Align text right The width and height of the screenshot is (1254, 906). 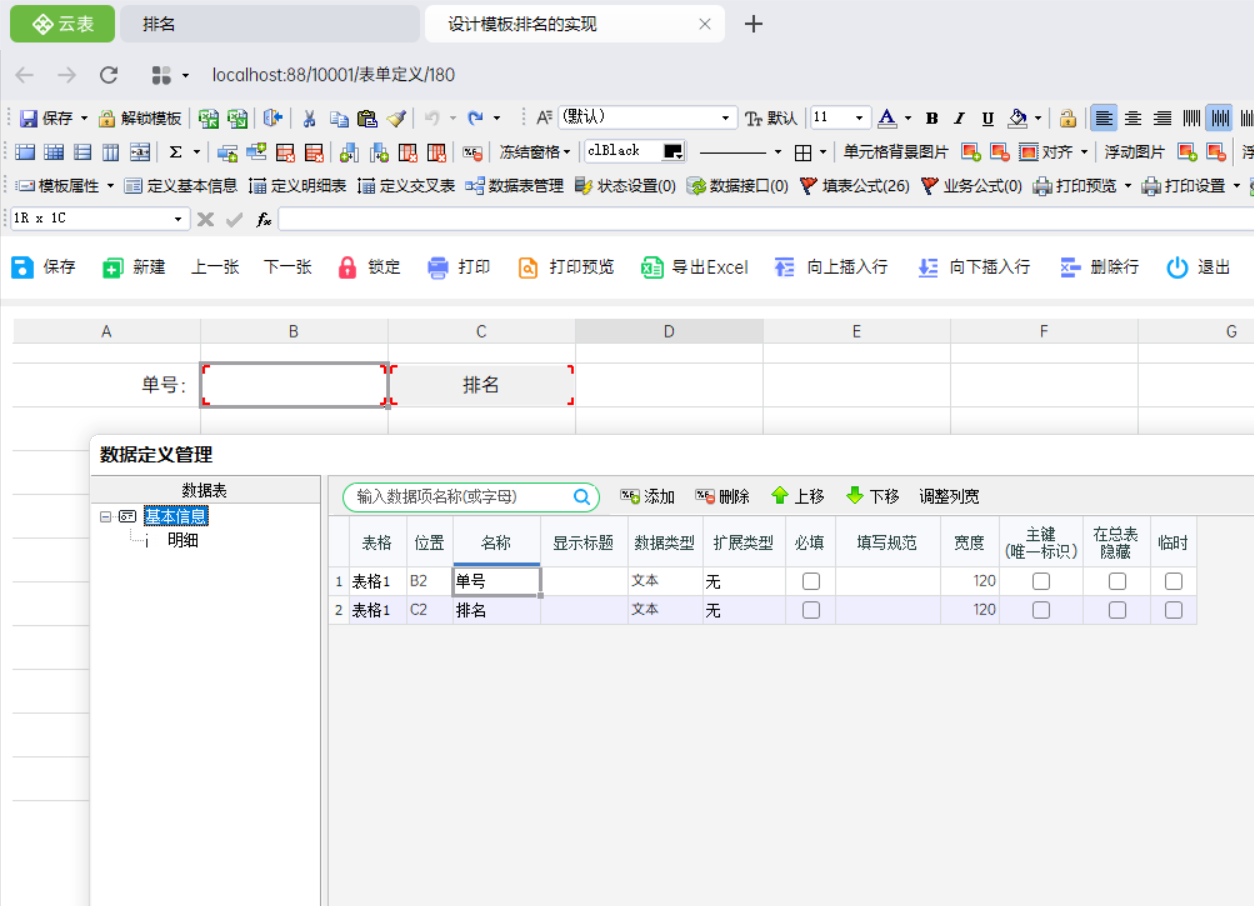coord(1162,118)
